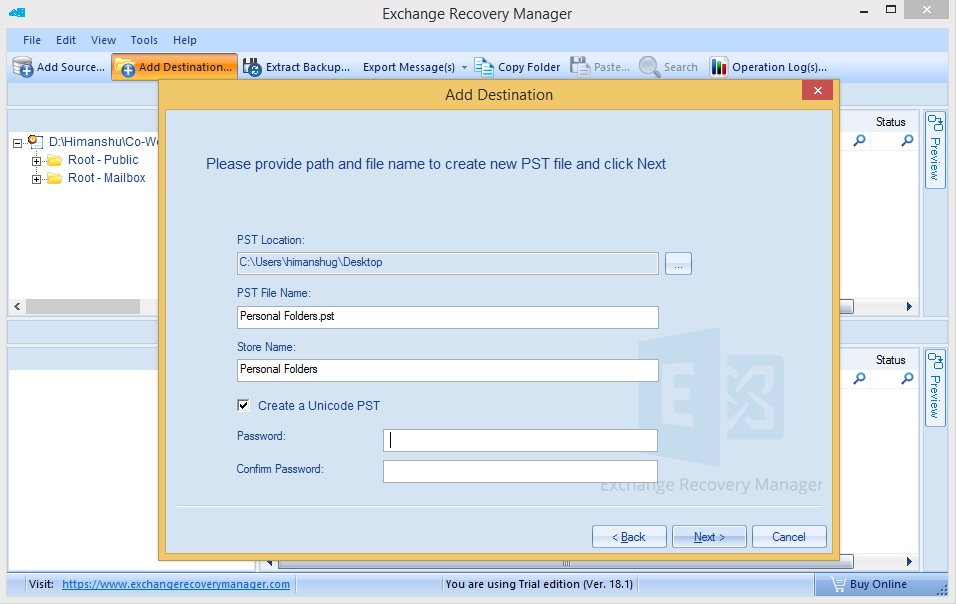Click upper pane right search magnifier icon
The image size is (956, 604).
pos(907,141)
